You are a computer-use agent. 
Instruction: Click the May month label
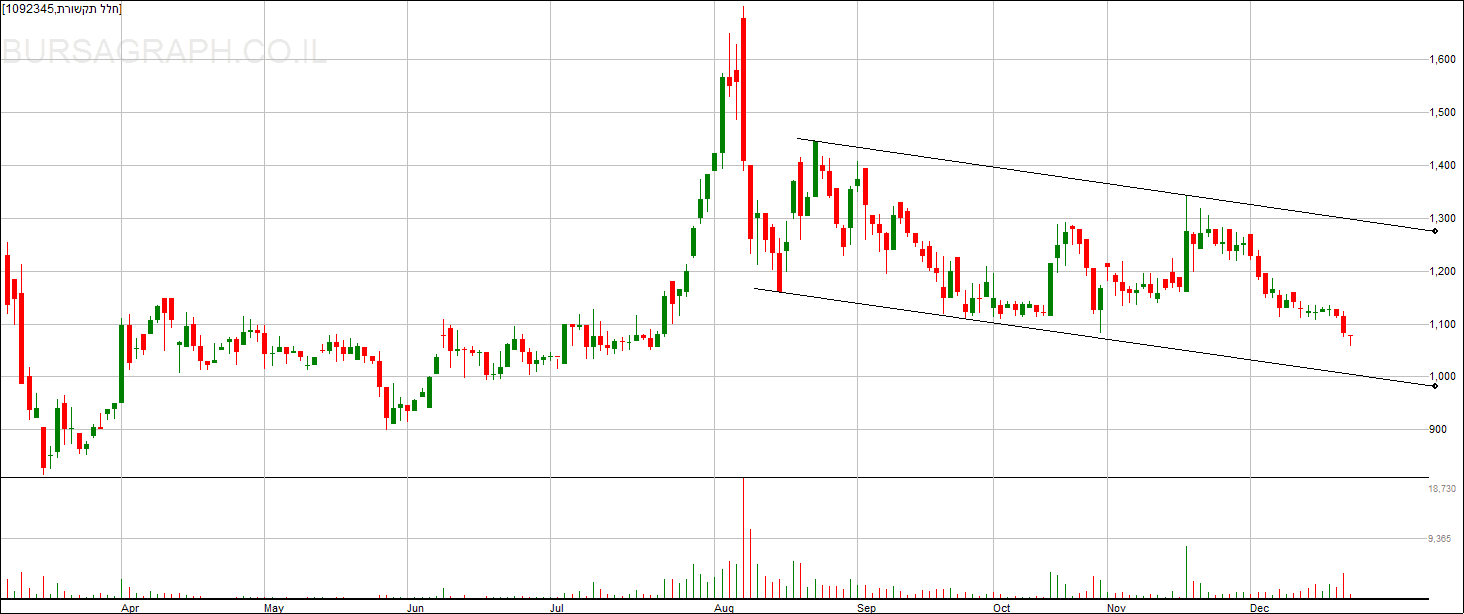tap(274, 607)
